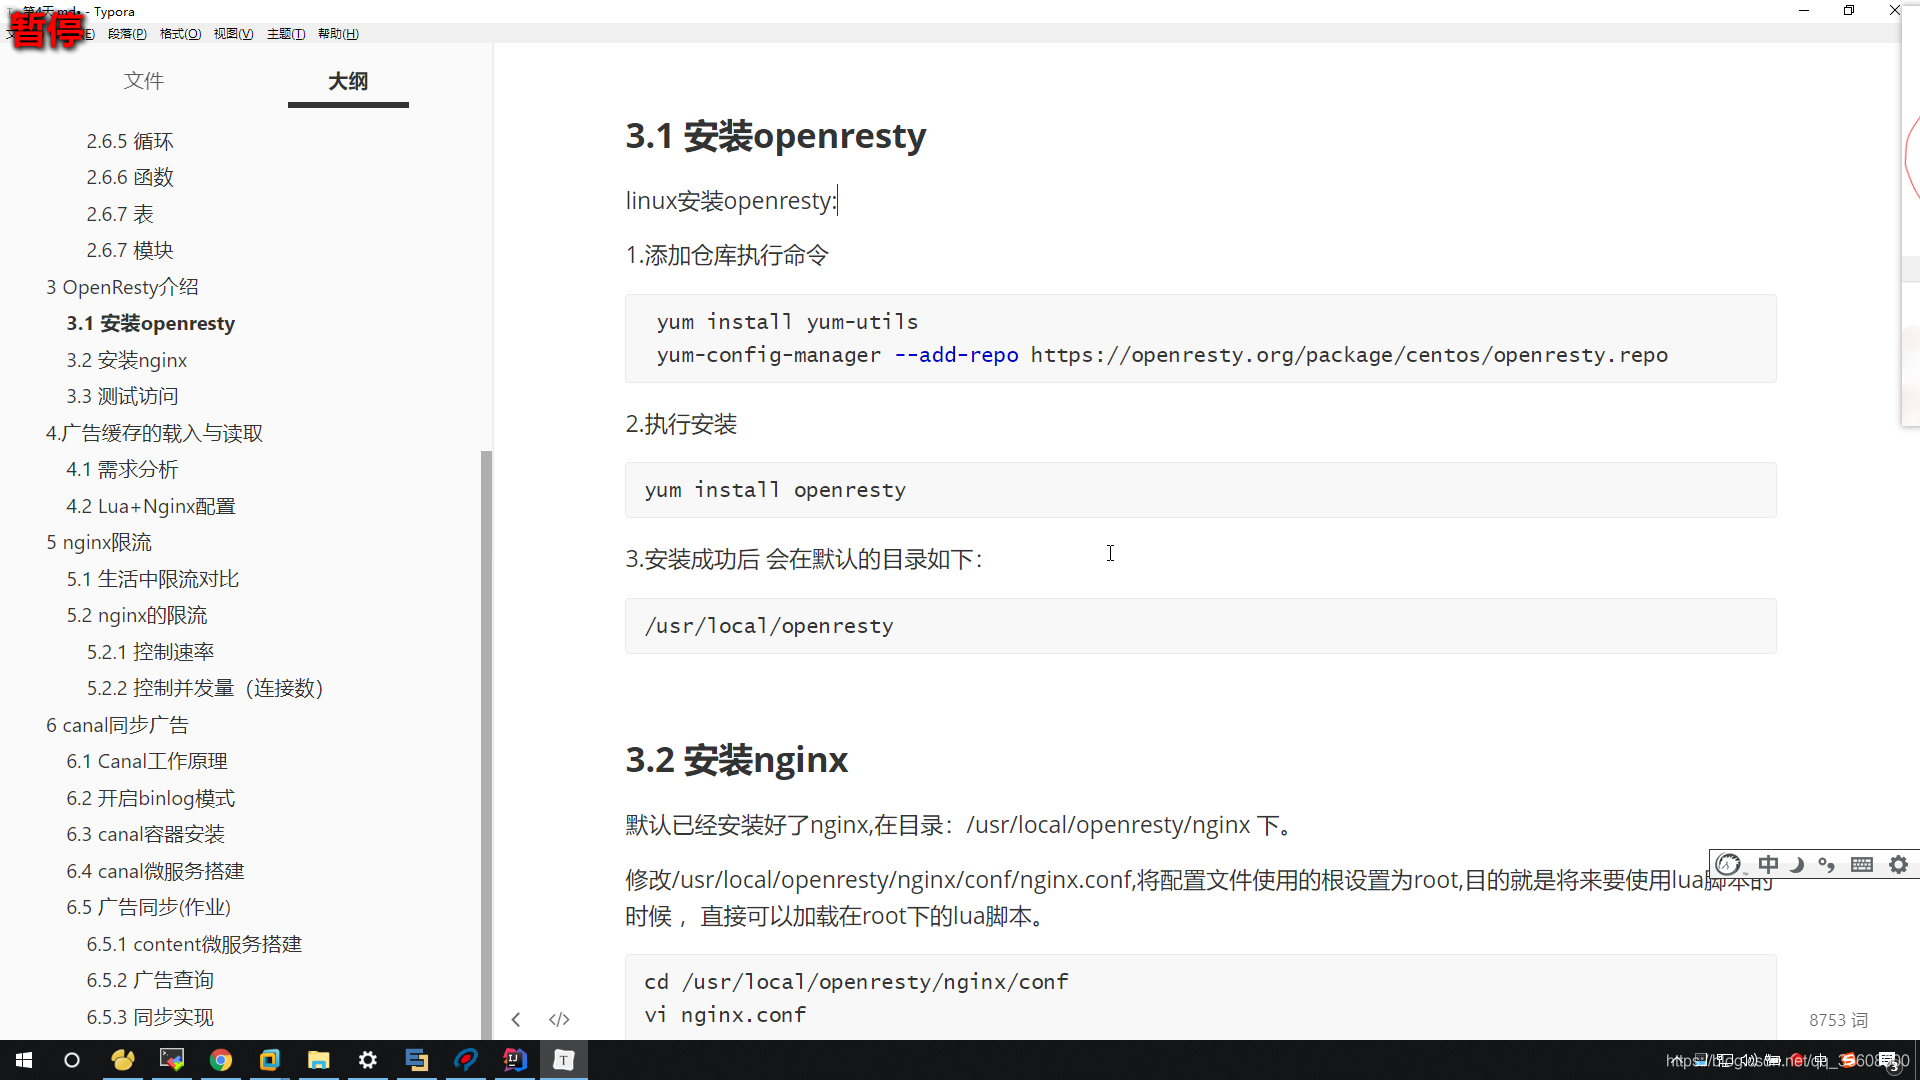Screen dimensions: 1920x1080
Task: Click the Sogou IME logo icon
Action: 1729,864
